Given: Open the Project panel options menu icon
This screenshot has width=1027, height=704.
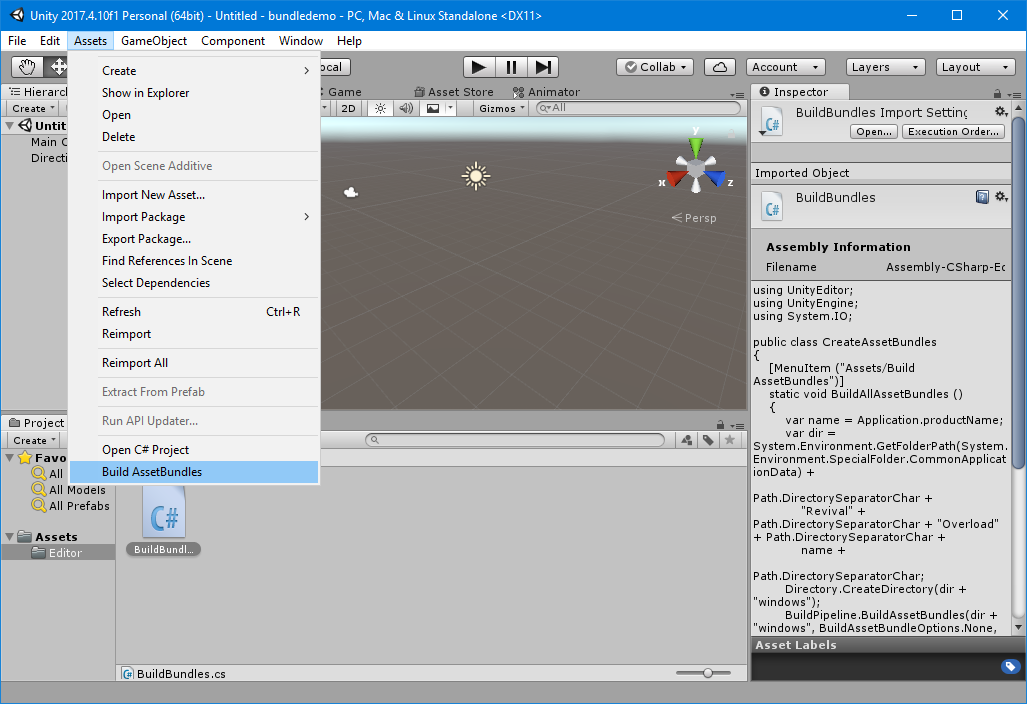Looking at the screenshot, I should 738,426.
